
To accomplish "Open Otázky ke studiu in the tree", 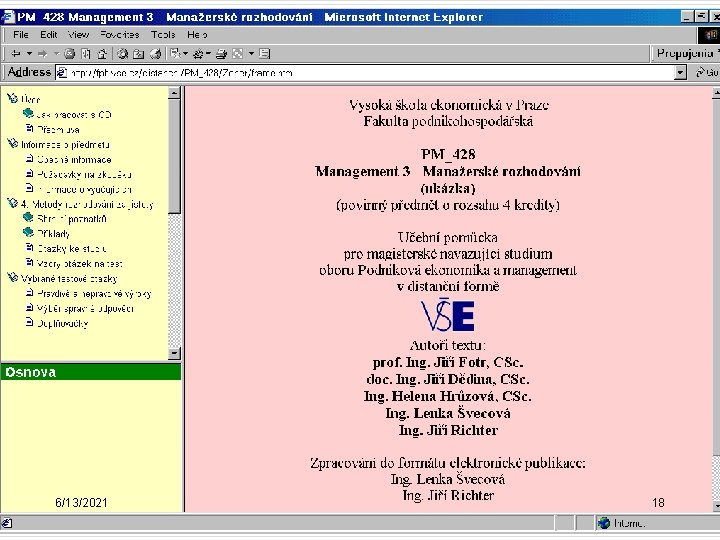I will click(71, 249).
